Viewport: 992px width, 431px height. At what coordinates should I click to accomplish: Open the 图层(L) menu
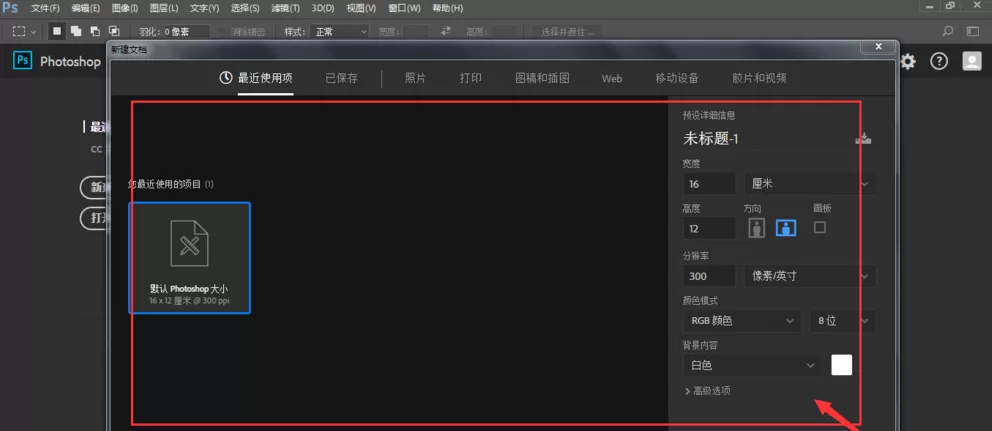tap(163, 8)
